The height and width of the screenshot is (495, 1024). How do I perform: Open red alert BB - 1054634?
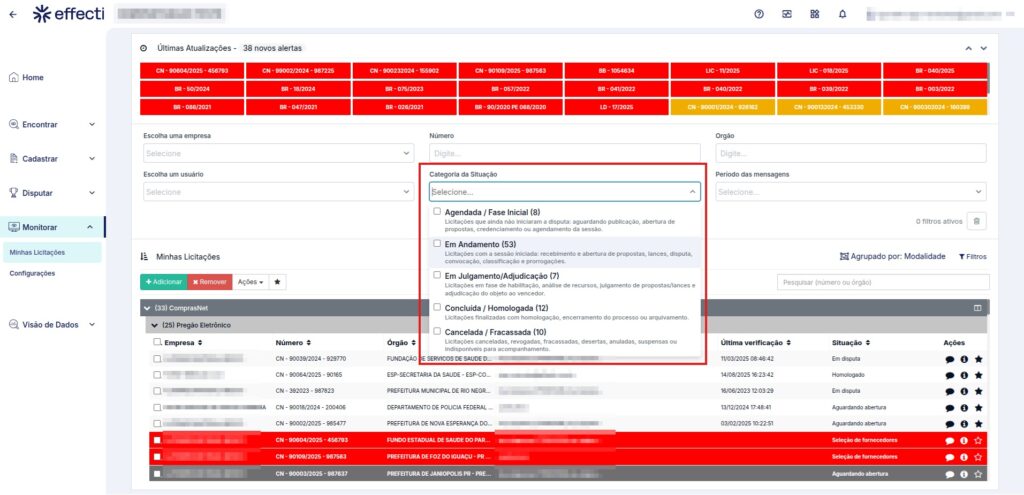pyautogui.click(x=616, y=71)
